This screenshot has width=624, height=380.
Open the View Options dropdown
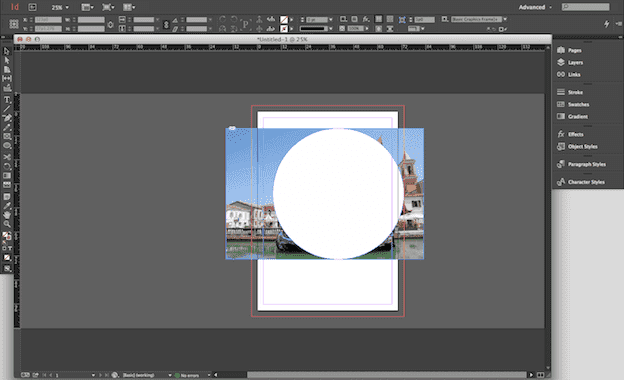coord(87,7)
